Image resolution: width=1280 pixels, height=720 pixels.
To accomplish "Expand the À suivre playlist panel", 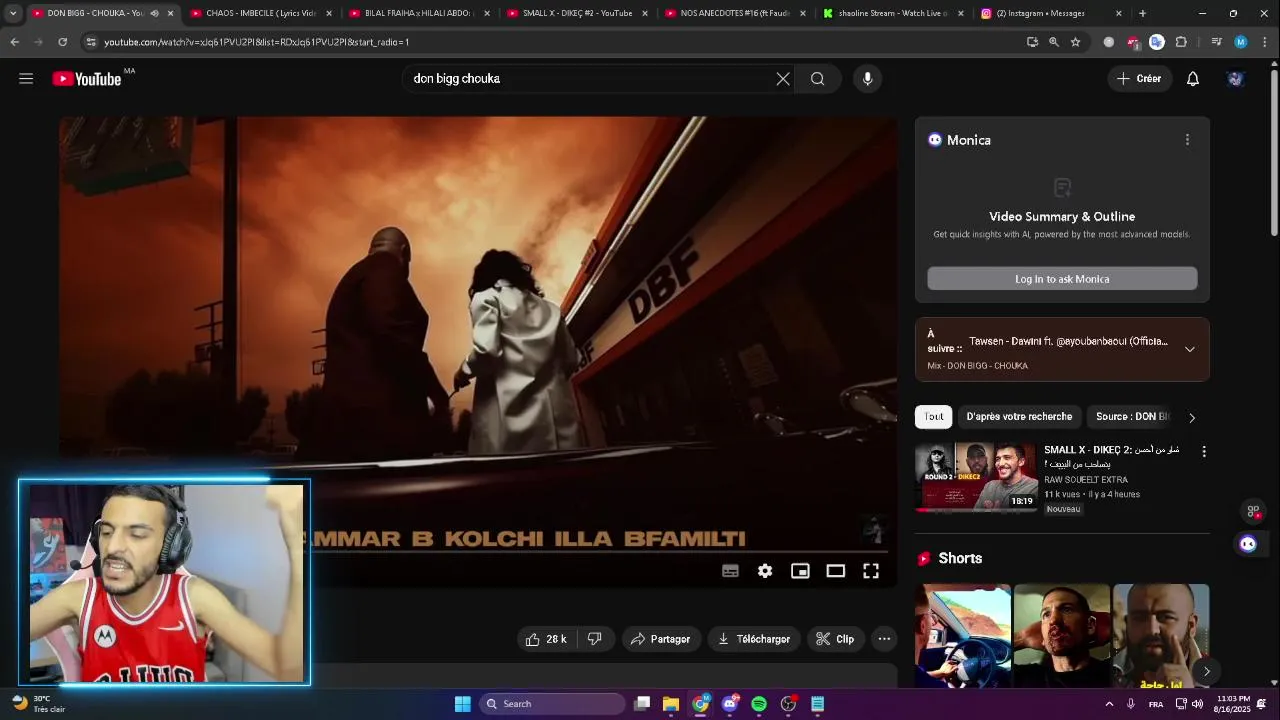I will click(x=1189, y=349).
